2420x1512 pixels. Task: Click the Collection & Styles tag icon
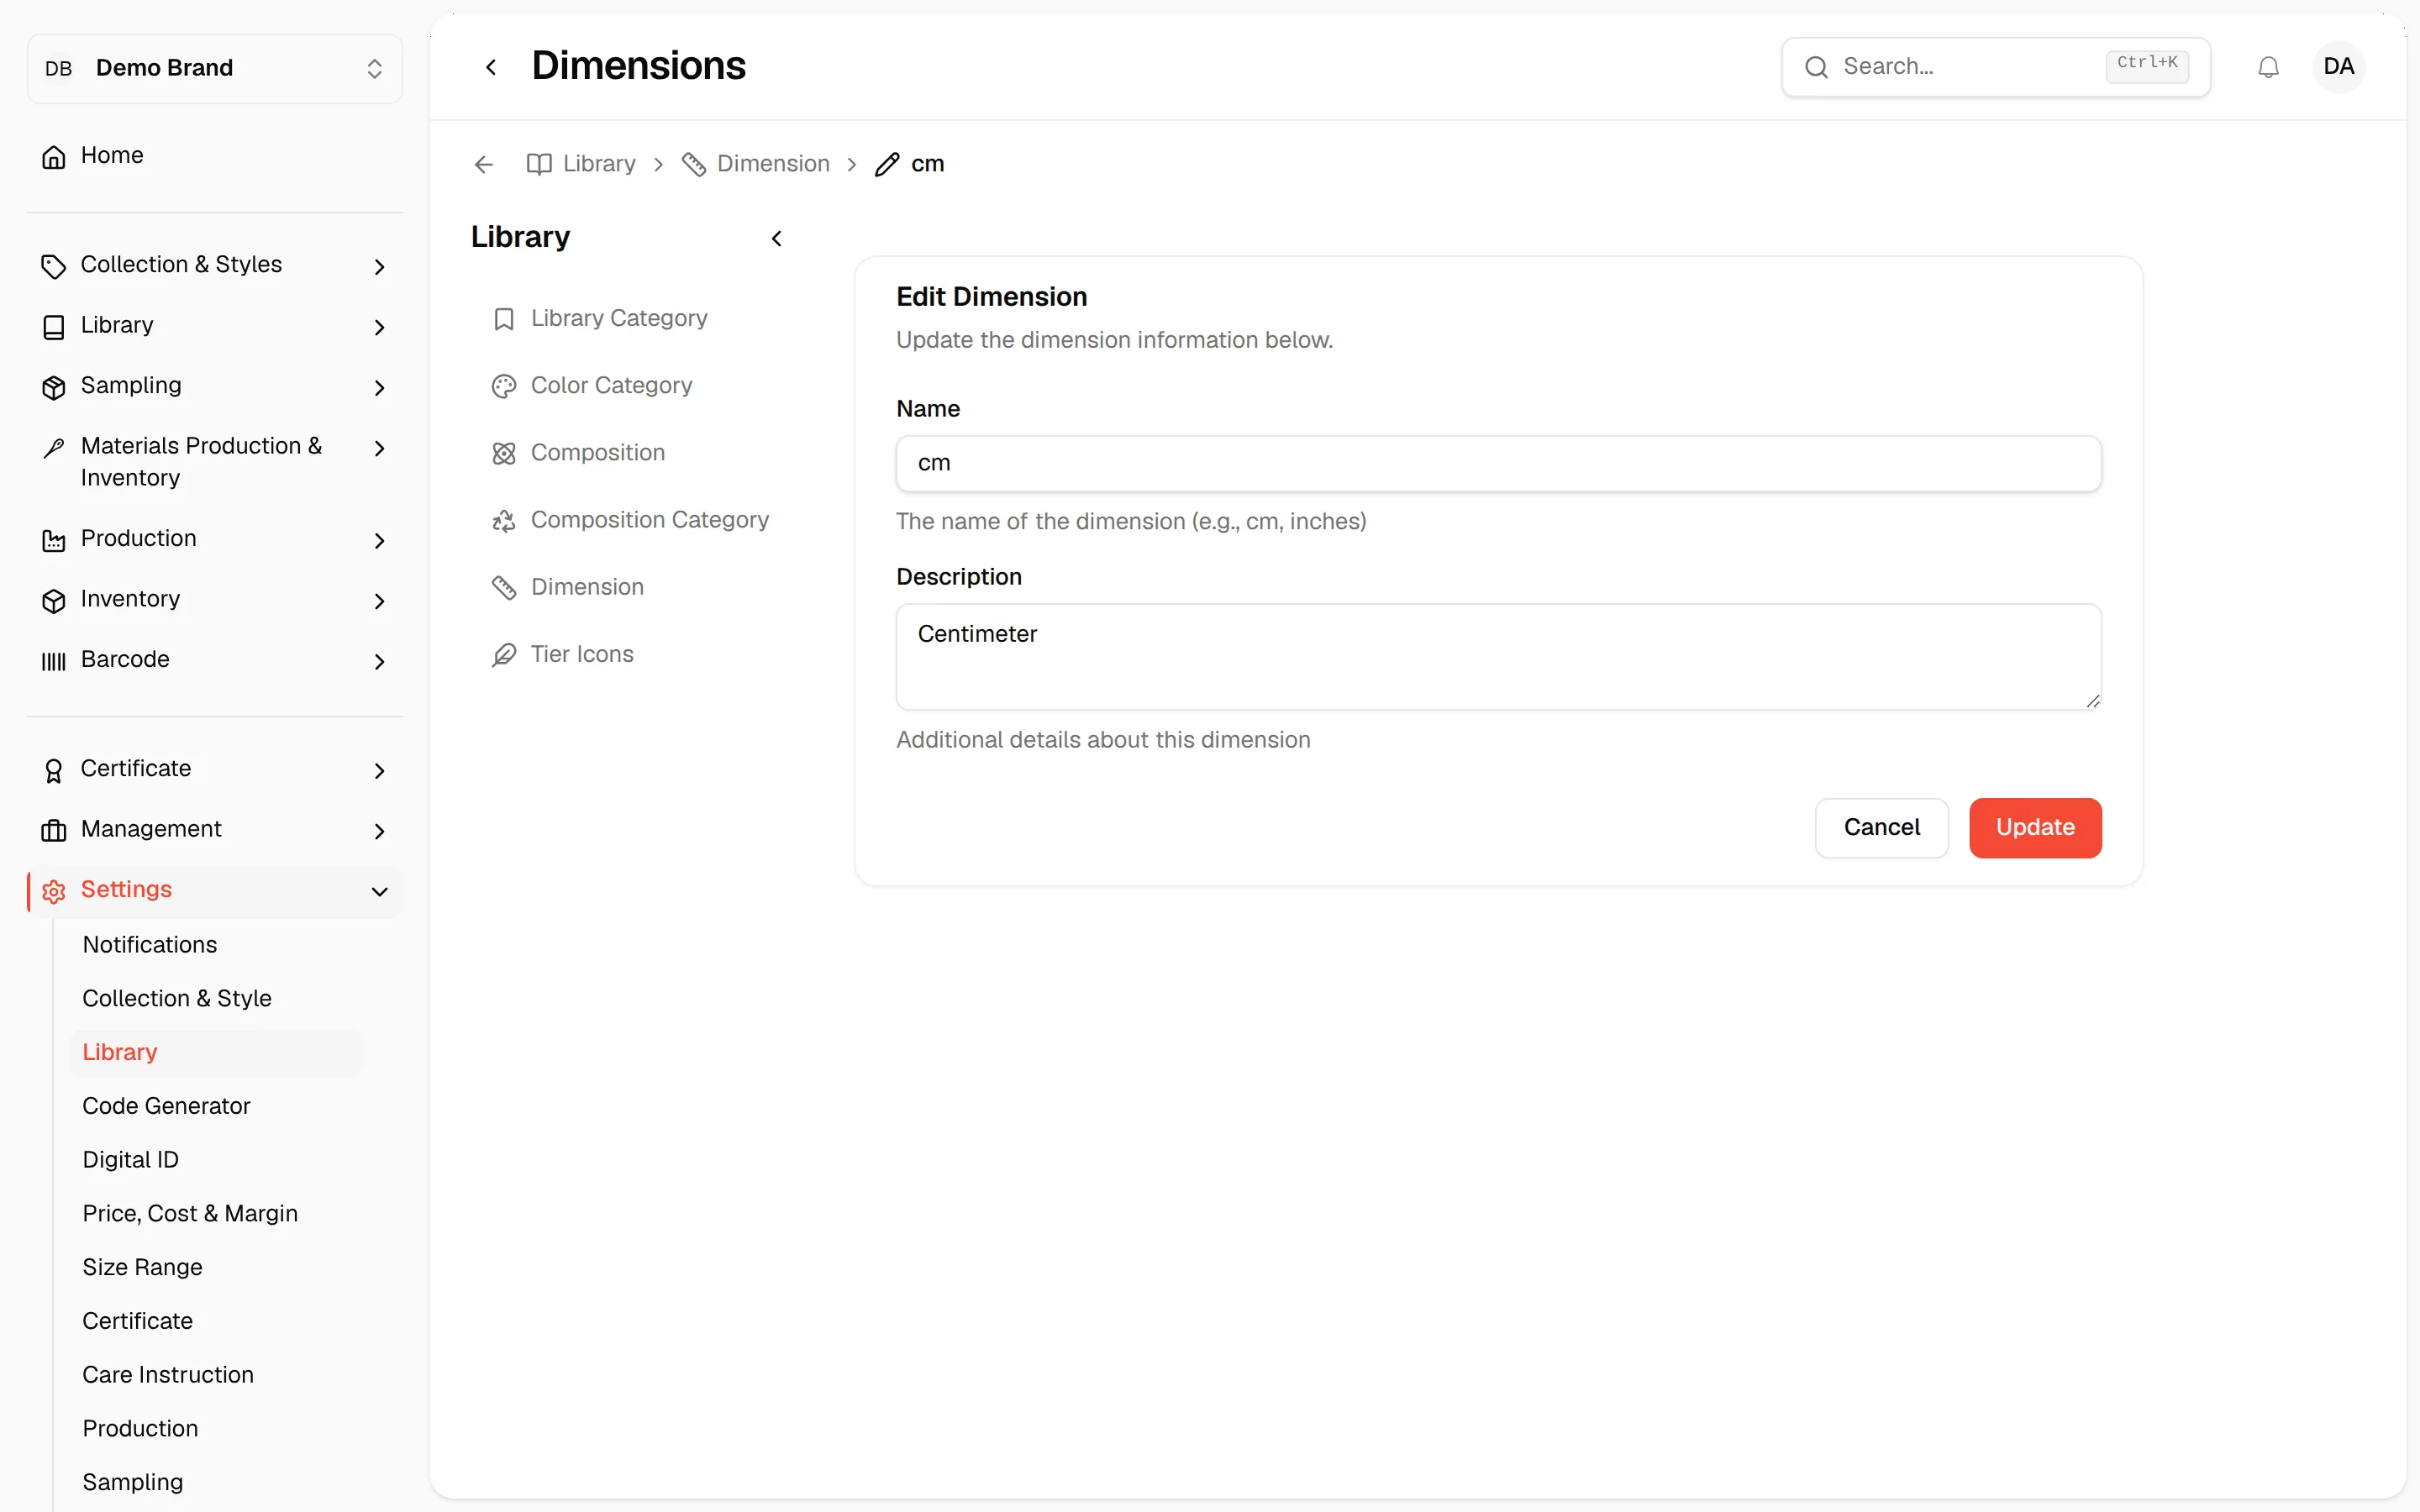coord(54,266)
